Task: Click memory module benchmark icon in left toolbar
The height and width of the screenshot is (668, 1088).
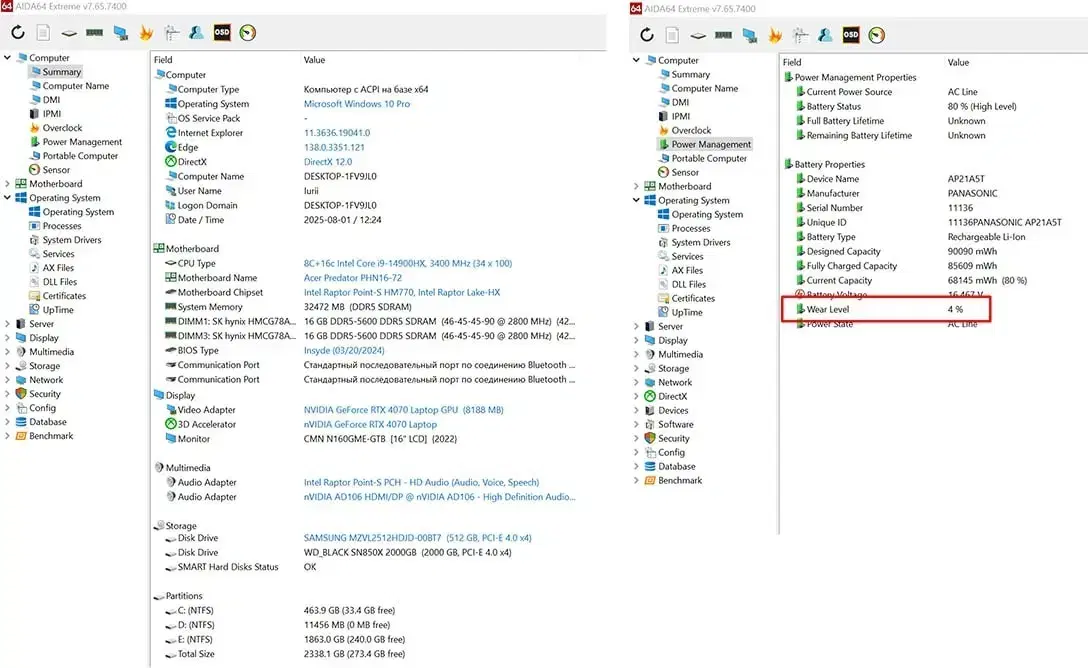Action: pos(94,32)
